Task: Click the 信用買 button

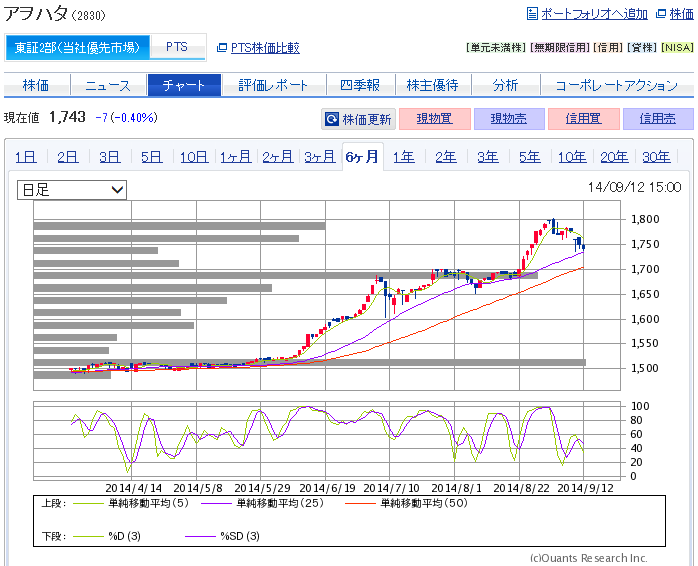Action: pyautogui.click(x=584, y=119)
